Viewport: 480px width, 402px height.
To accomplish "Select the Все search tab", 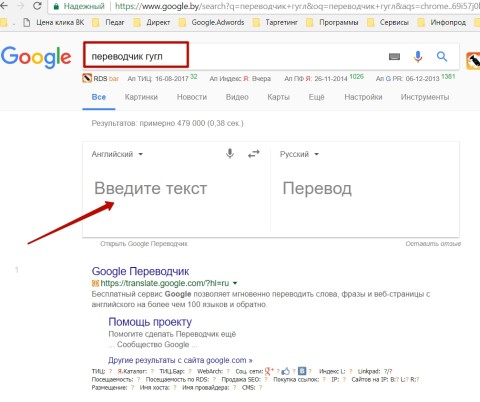I will pyautogui.click(x=99, y=97).
